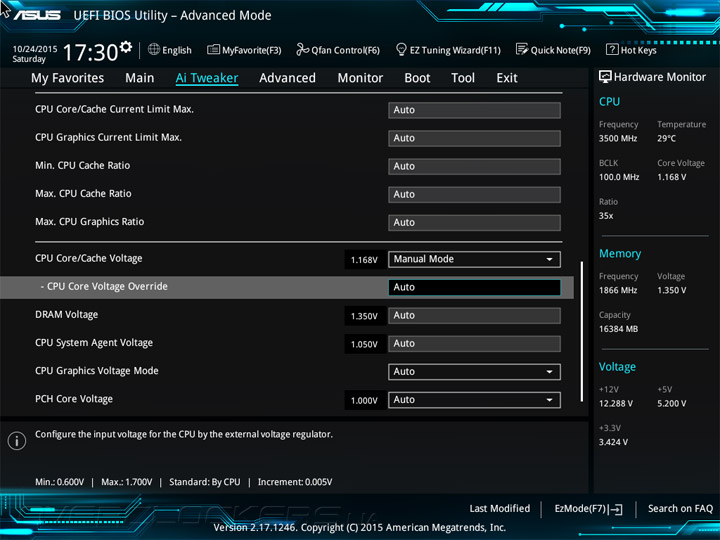The height and width of the screenshot is (540, 720).
Task: Click Search on FAQ link
Action: pos(680,509)
